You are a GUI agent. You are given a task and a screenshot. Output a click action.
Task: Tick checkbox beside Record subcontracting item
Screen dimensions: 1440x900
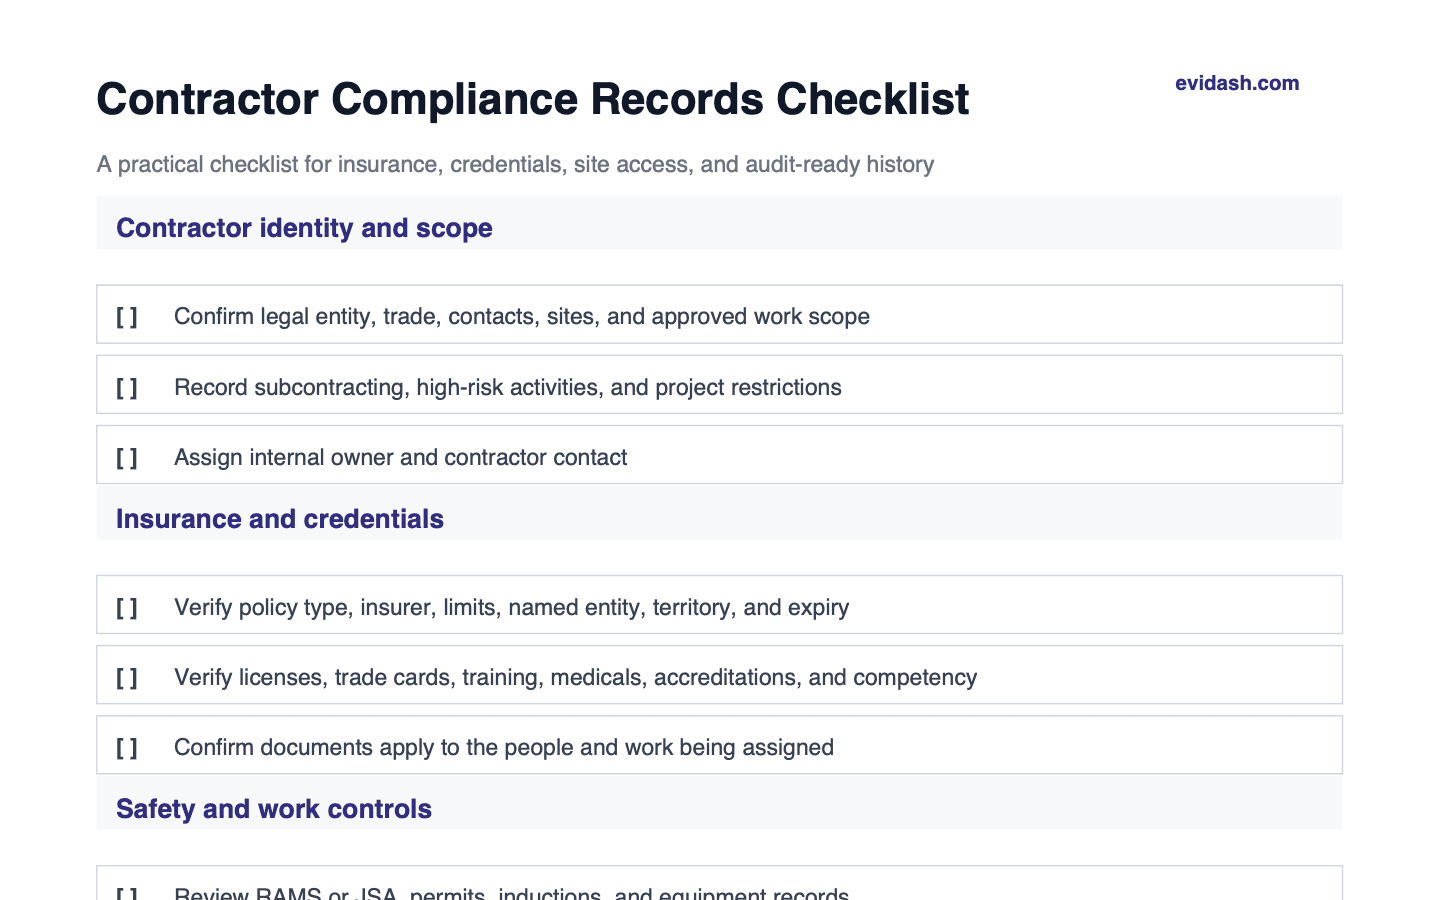tap(127, 388)
